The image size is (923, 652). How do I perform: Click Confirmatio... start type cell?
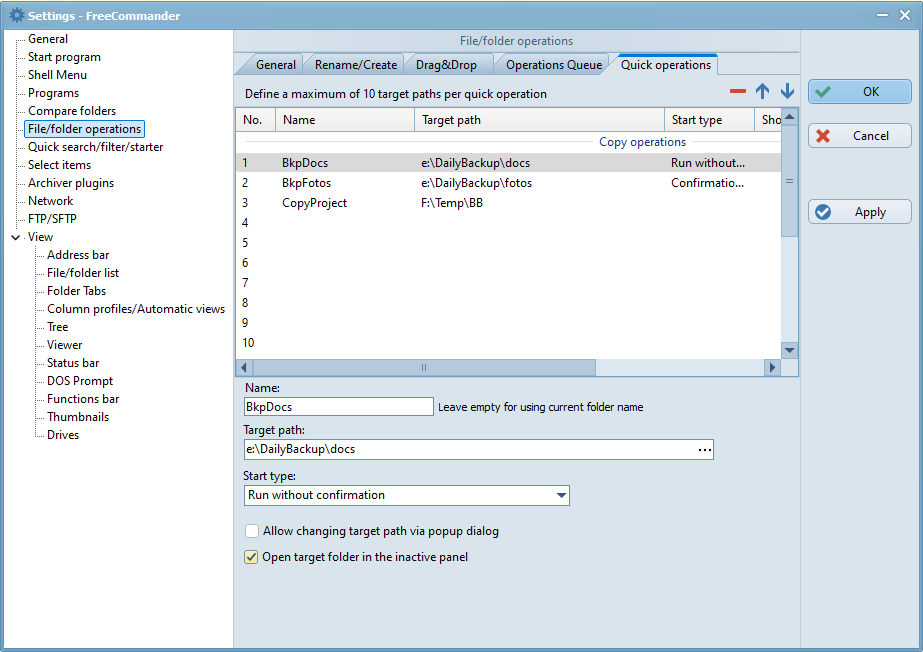708,183
